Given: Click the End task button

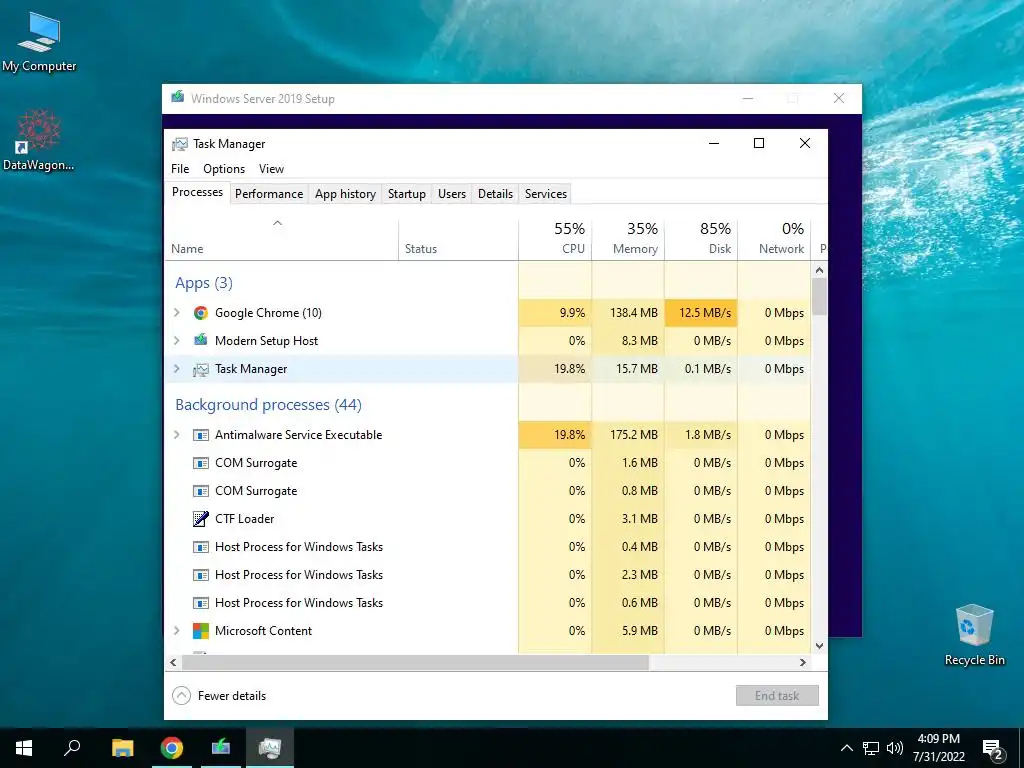Looking at the screenshot, I should pyautogui.click(x=777, y=696).
